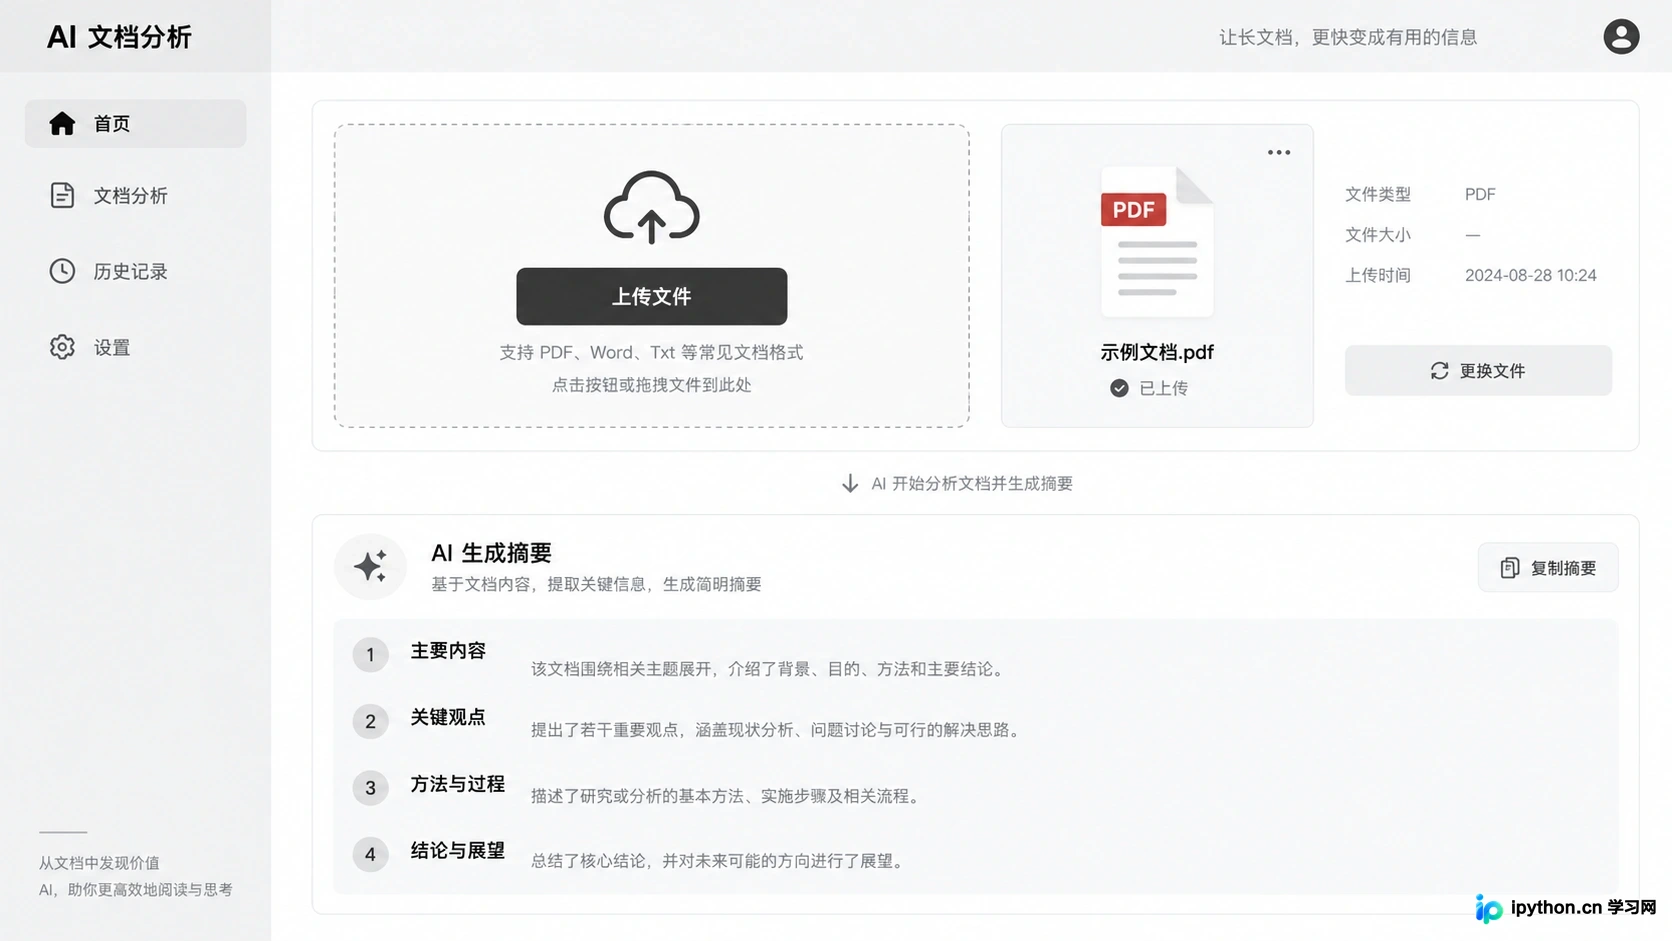Viewport: 1672px width, 941px height.
Task: Click the refresh icon in 更换文件
Action: point(1439,371)
